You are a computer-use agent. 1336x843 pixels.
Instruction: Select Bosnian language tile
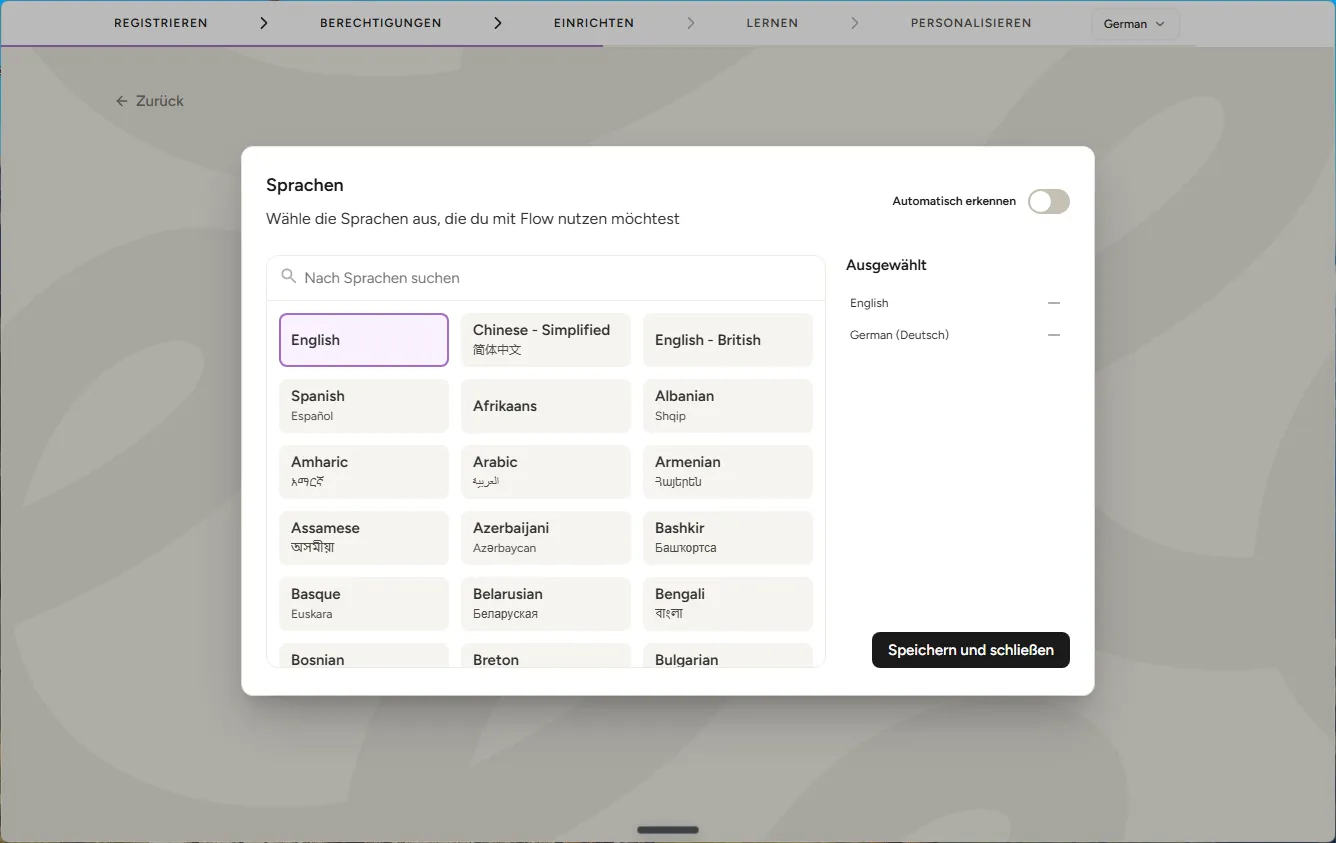point(364,656)
